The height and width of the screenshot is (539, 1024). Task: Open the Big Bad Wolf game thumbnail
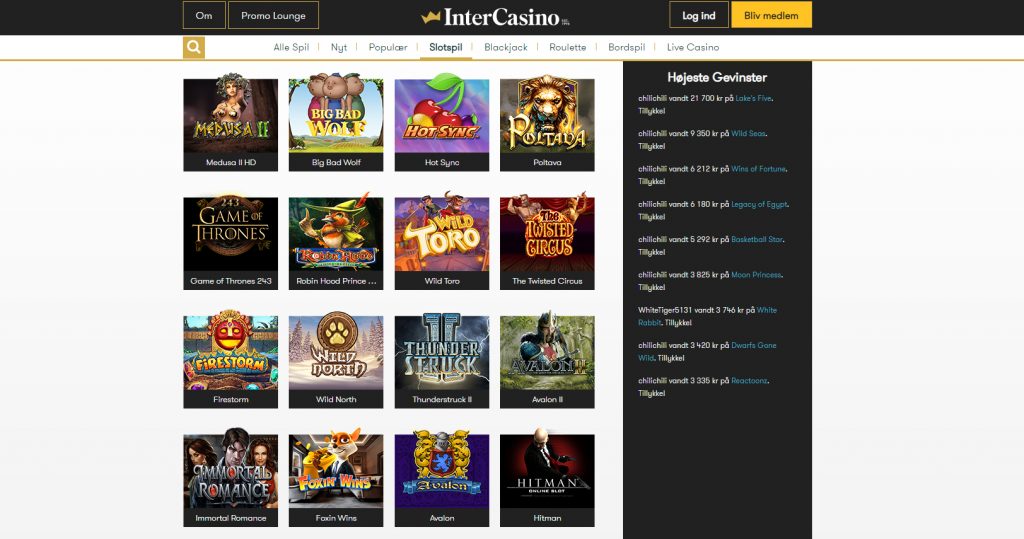(336, 122)
